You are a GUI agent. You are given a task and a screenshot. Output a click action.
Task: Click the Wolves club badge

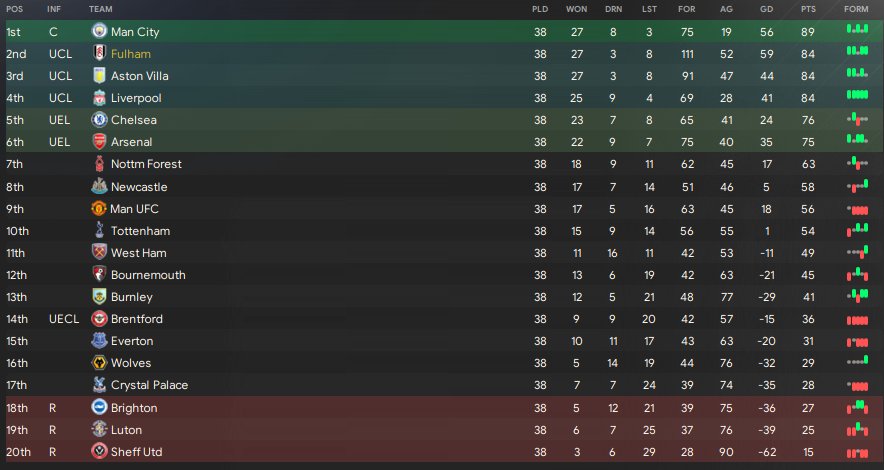tap(98, 363)
